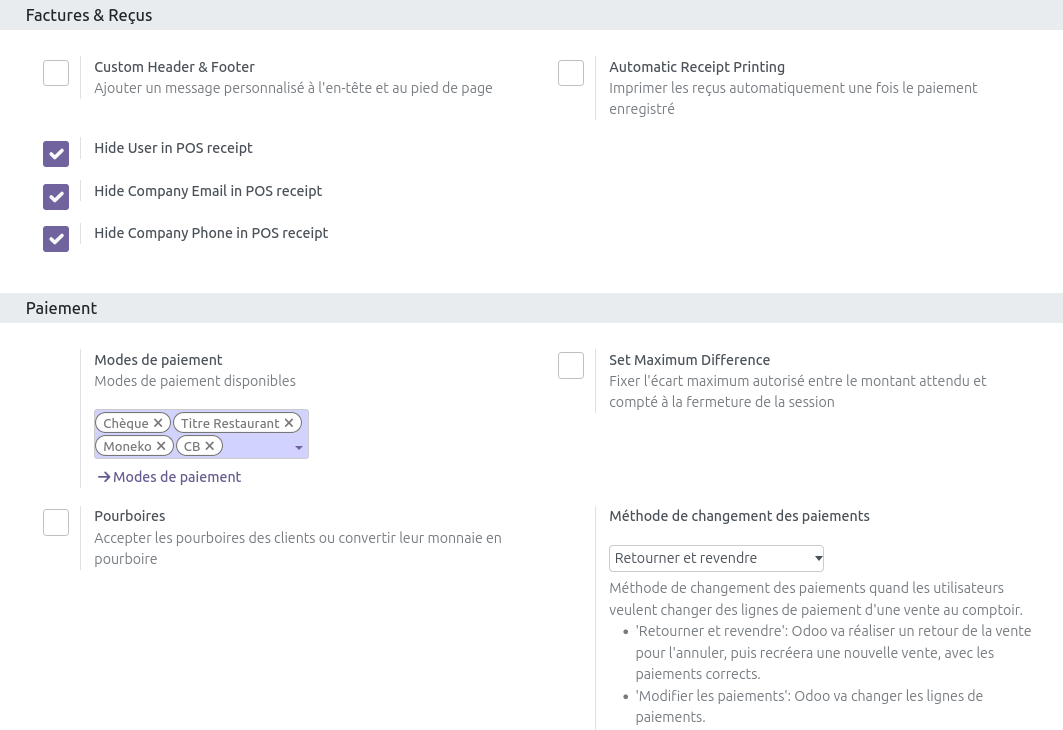Screen dimensions: 1063x730
Task: Open payment methods tag dropdown arrow
Action: 298,448
